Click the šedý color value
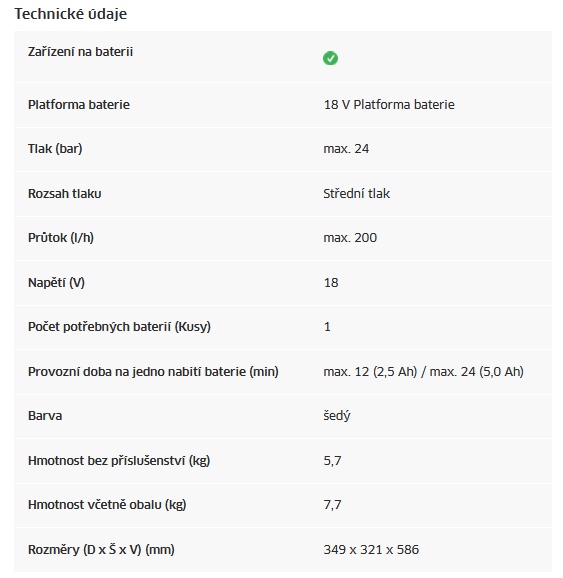This screenshot has width=563, height=578. 337,416
